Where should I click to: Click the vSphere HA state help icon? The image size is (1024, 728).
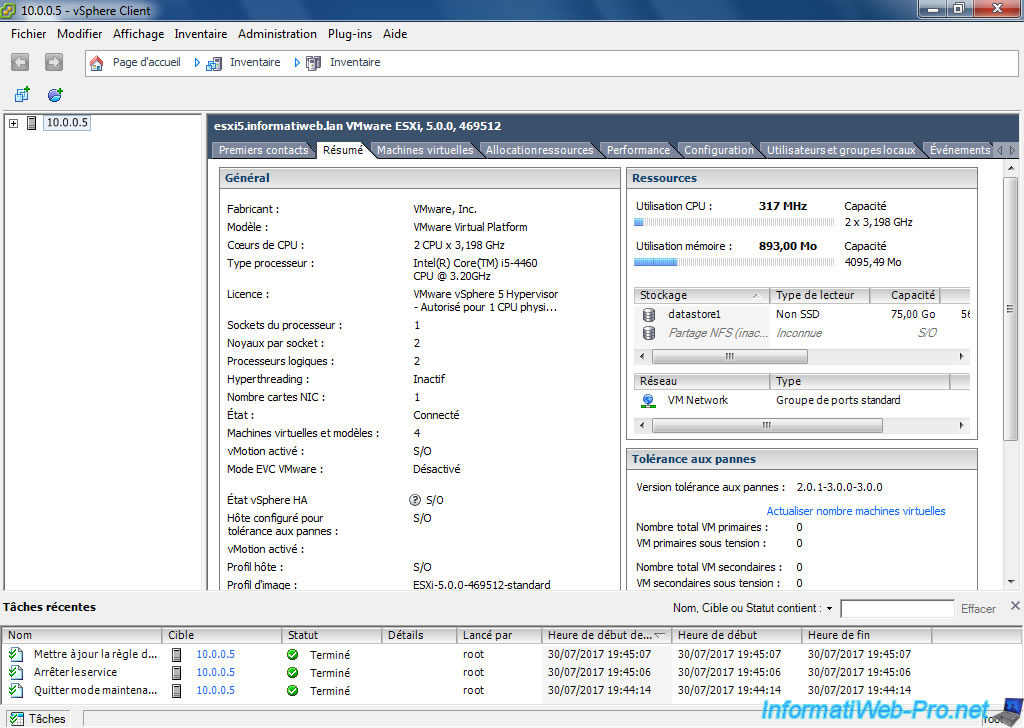click(x=415, y=500)
